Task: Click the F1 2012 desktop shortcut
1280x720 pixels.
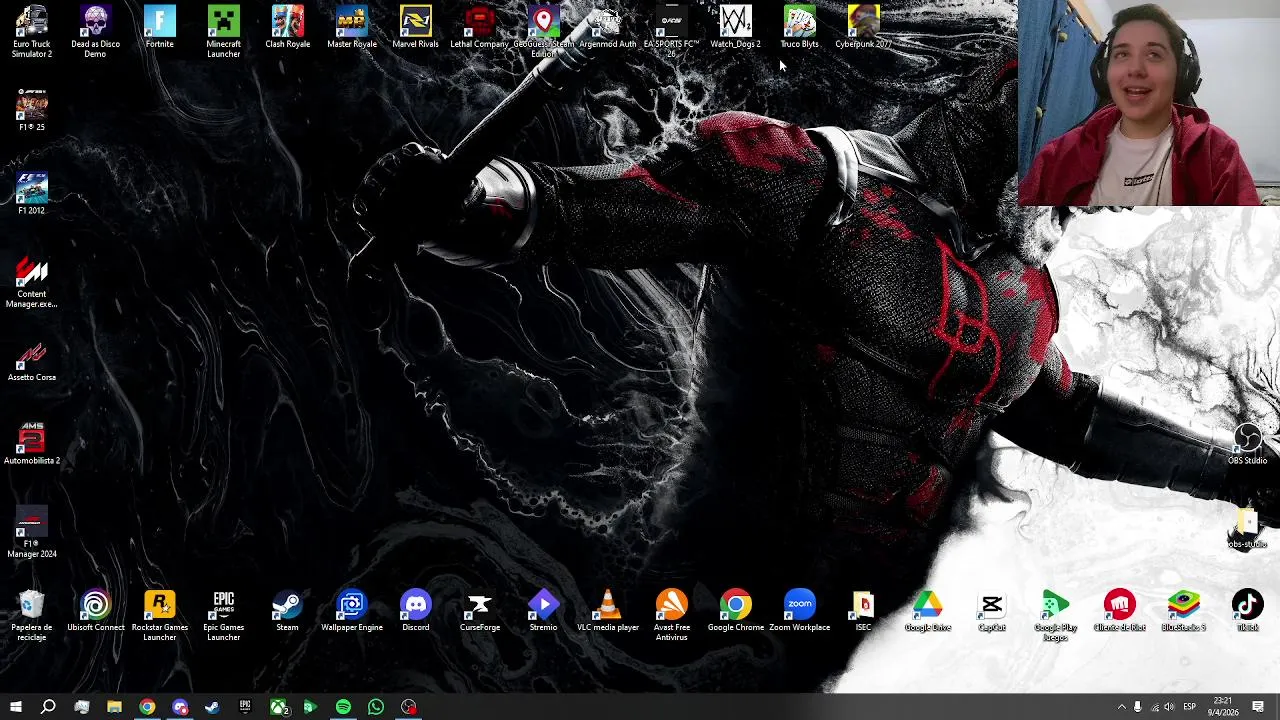Action: pyautogui.click(x=32, y=193)
